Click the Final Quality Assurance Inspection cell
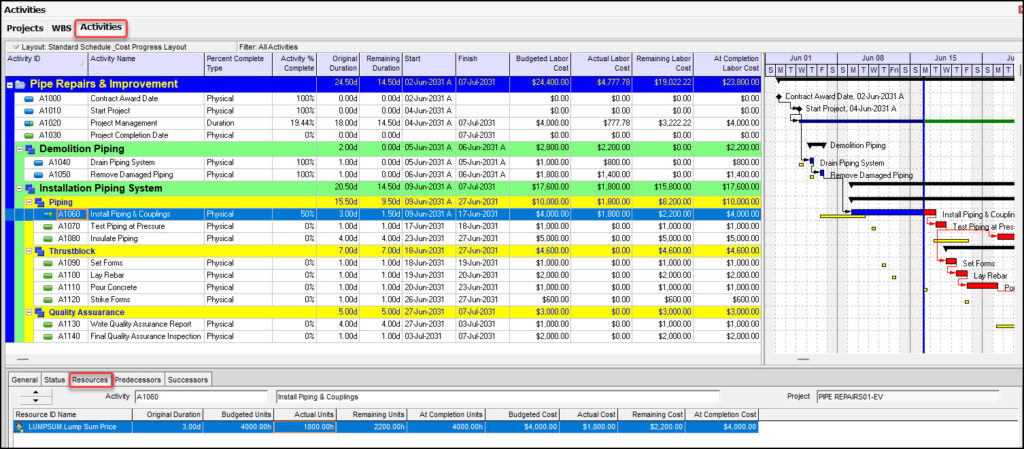The height and width of the screenshot is (449, 1024). point(146,337)
